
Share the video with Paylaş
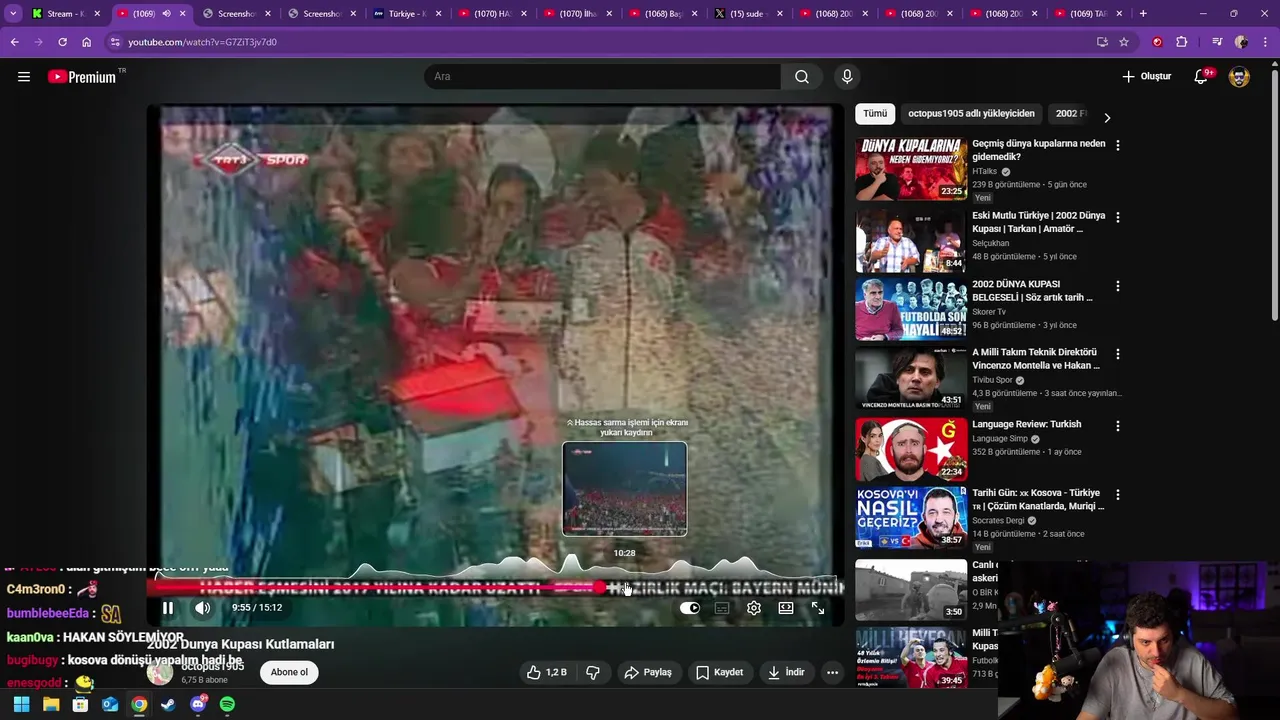coord(648,673)
